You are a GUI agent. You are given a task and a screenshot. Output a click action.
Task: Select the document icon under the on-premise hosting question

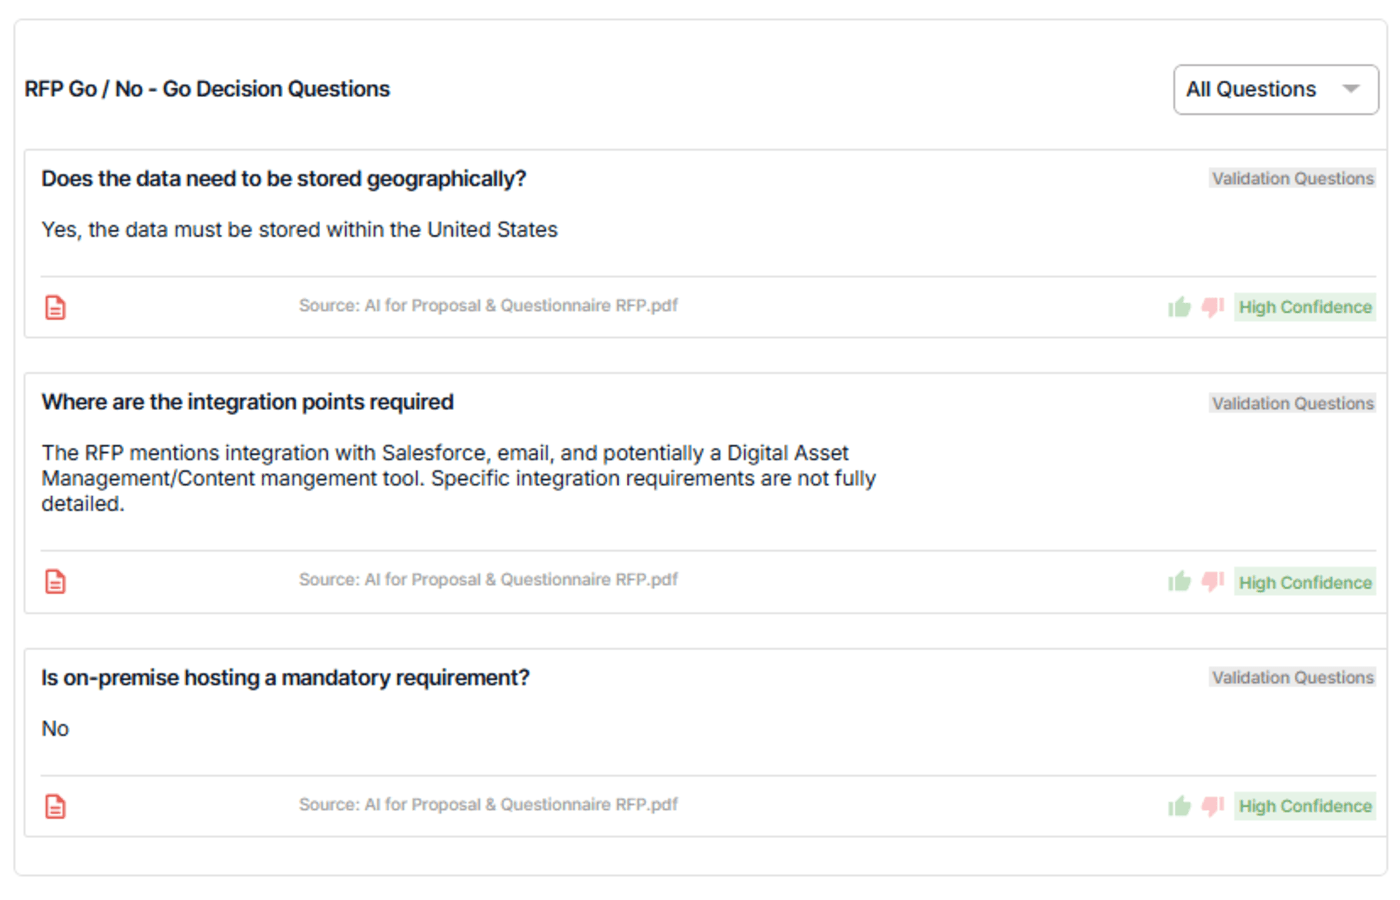[54, 806]
